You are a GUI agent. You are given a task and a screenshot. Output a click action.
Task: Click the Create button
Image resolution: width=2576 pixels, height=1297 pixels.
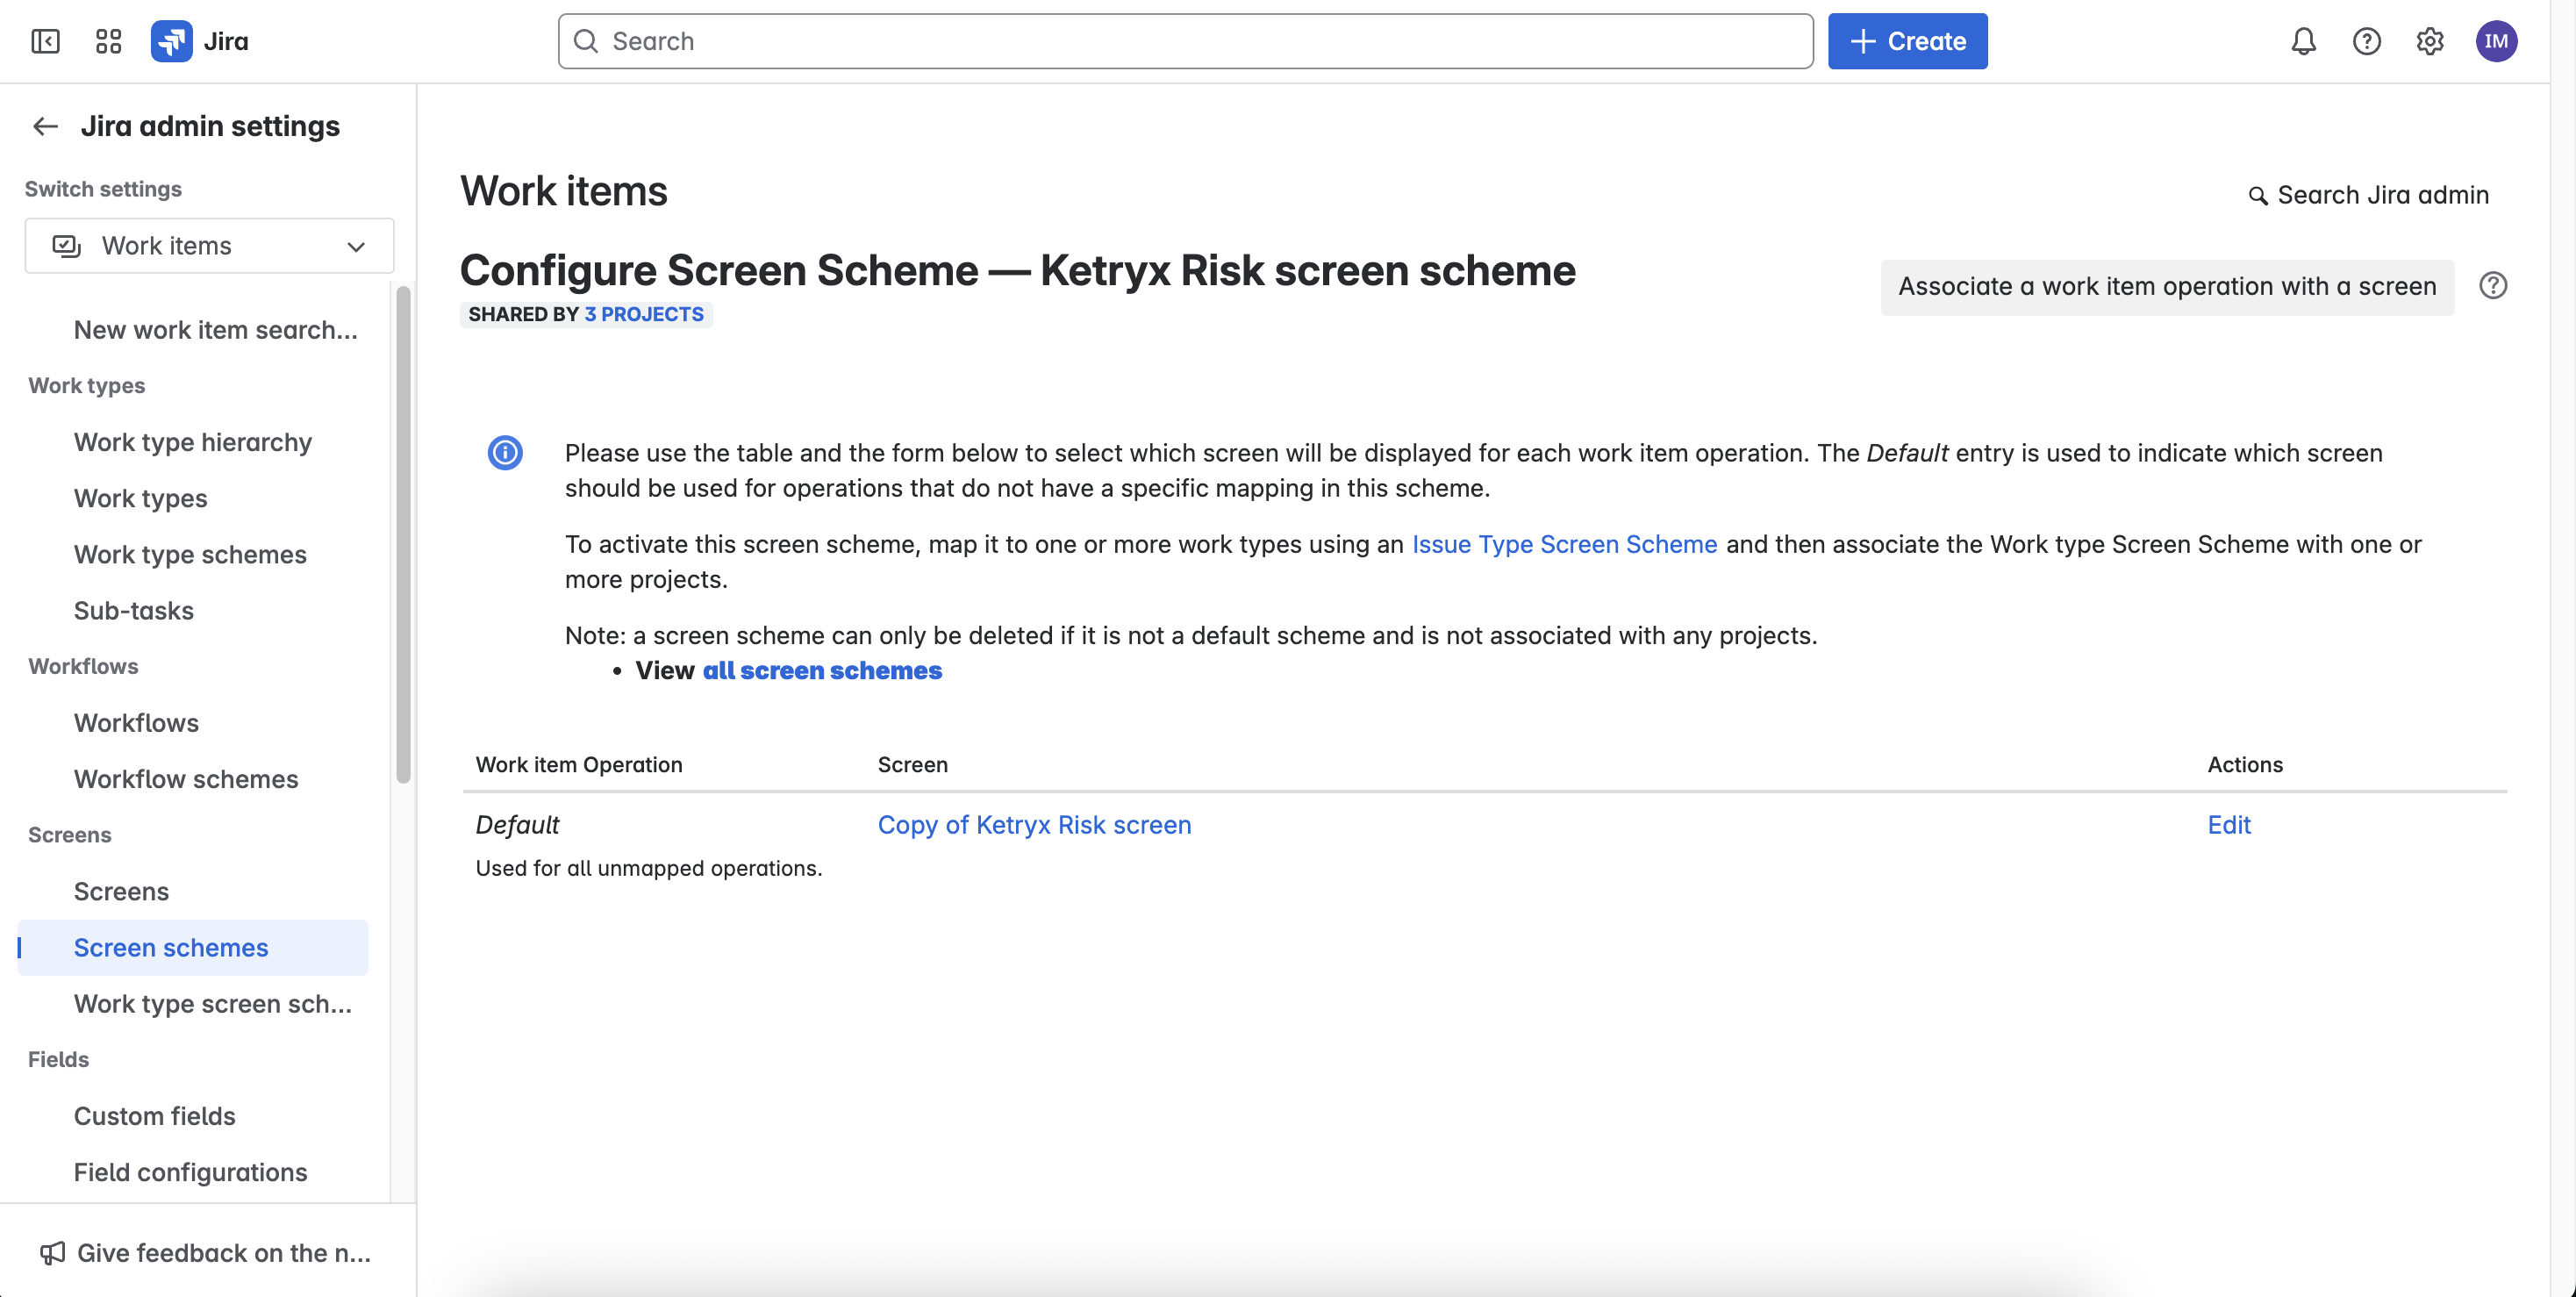(1908, 41)
